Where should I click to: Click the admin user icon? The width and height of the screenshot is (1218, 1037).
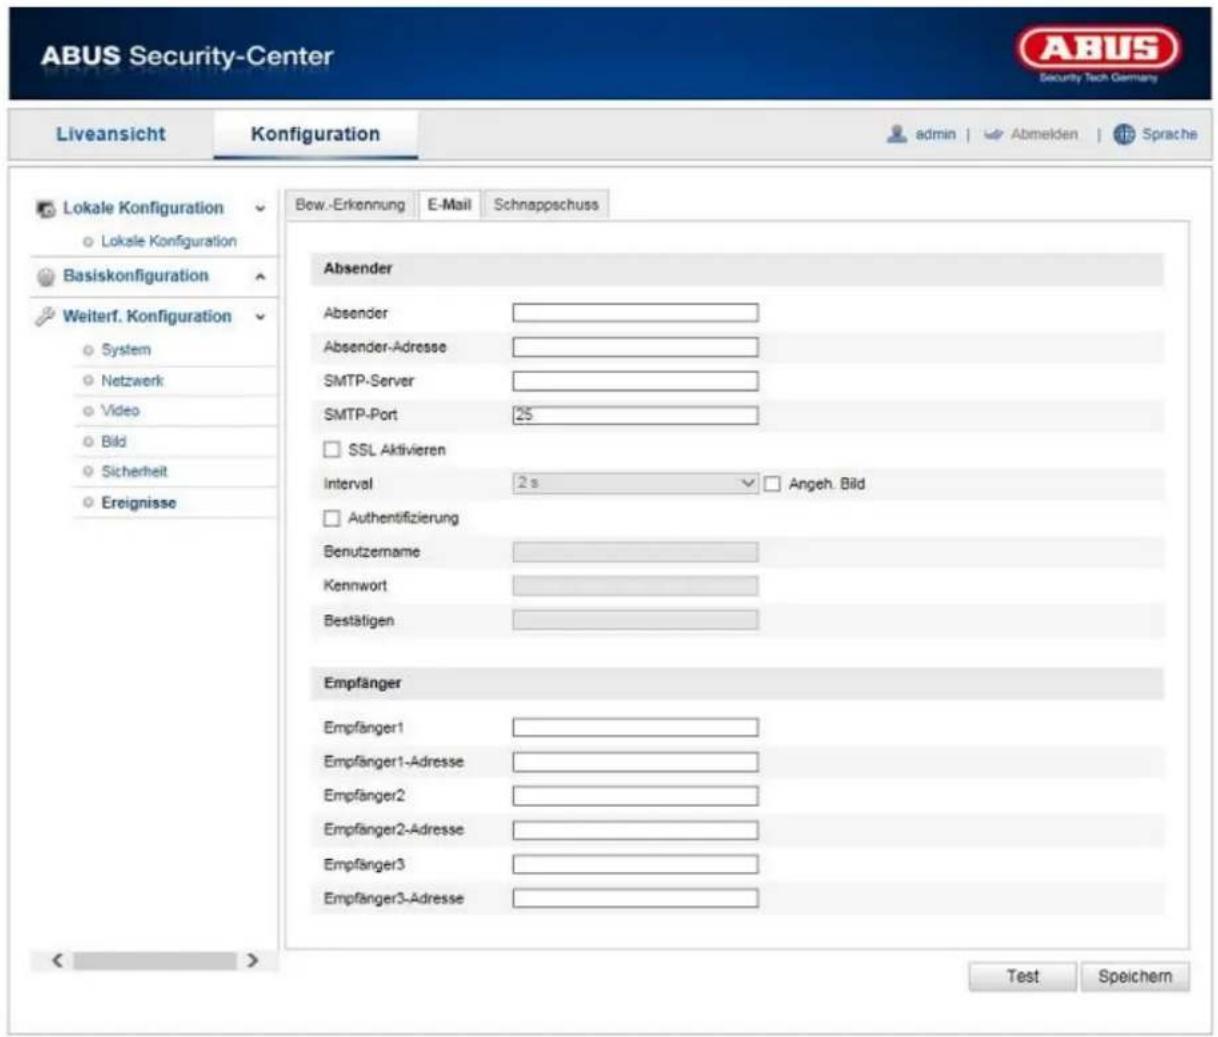coord(897,134)
